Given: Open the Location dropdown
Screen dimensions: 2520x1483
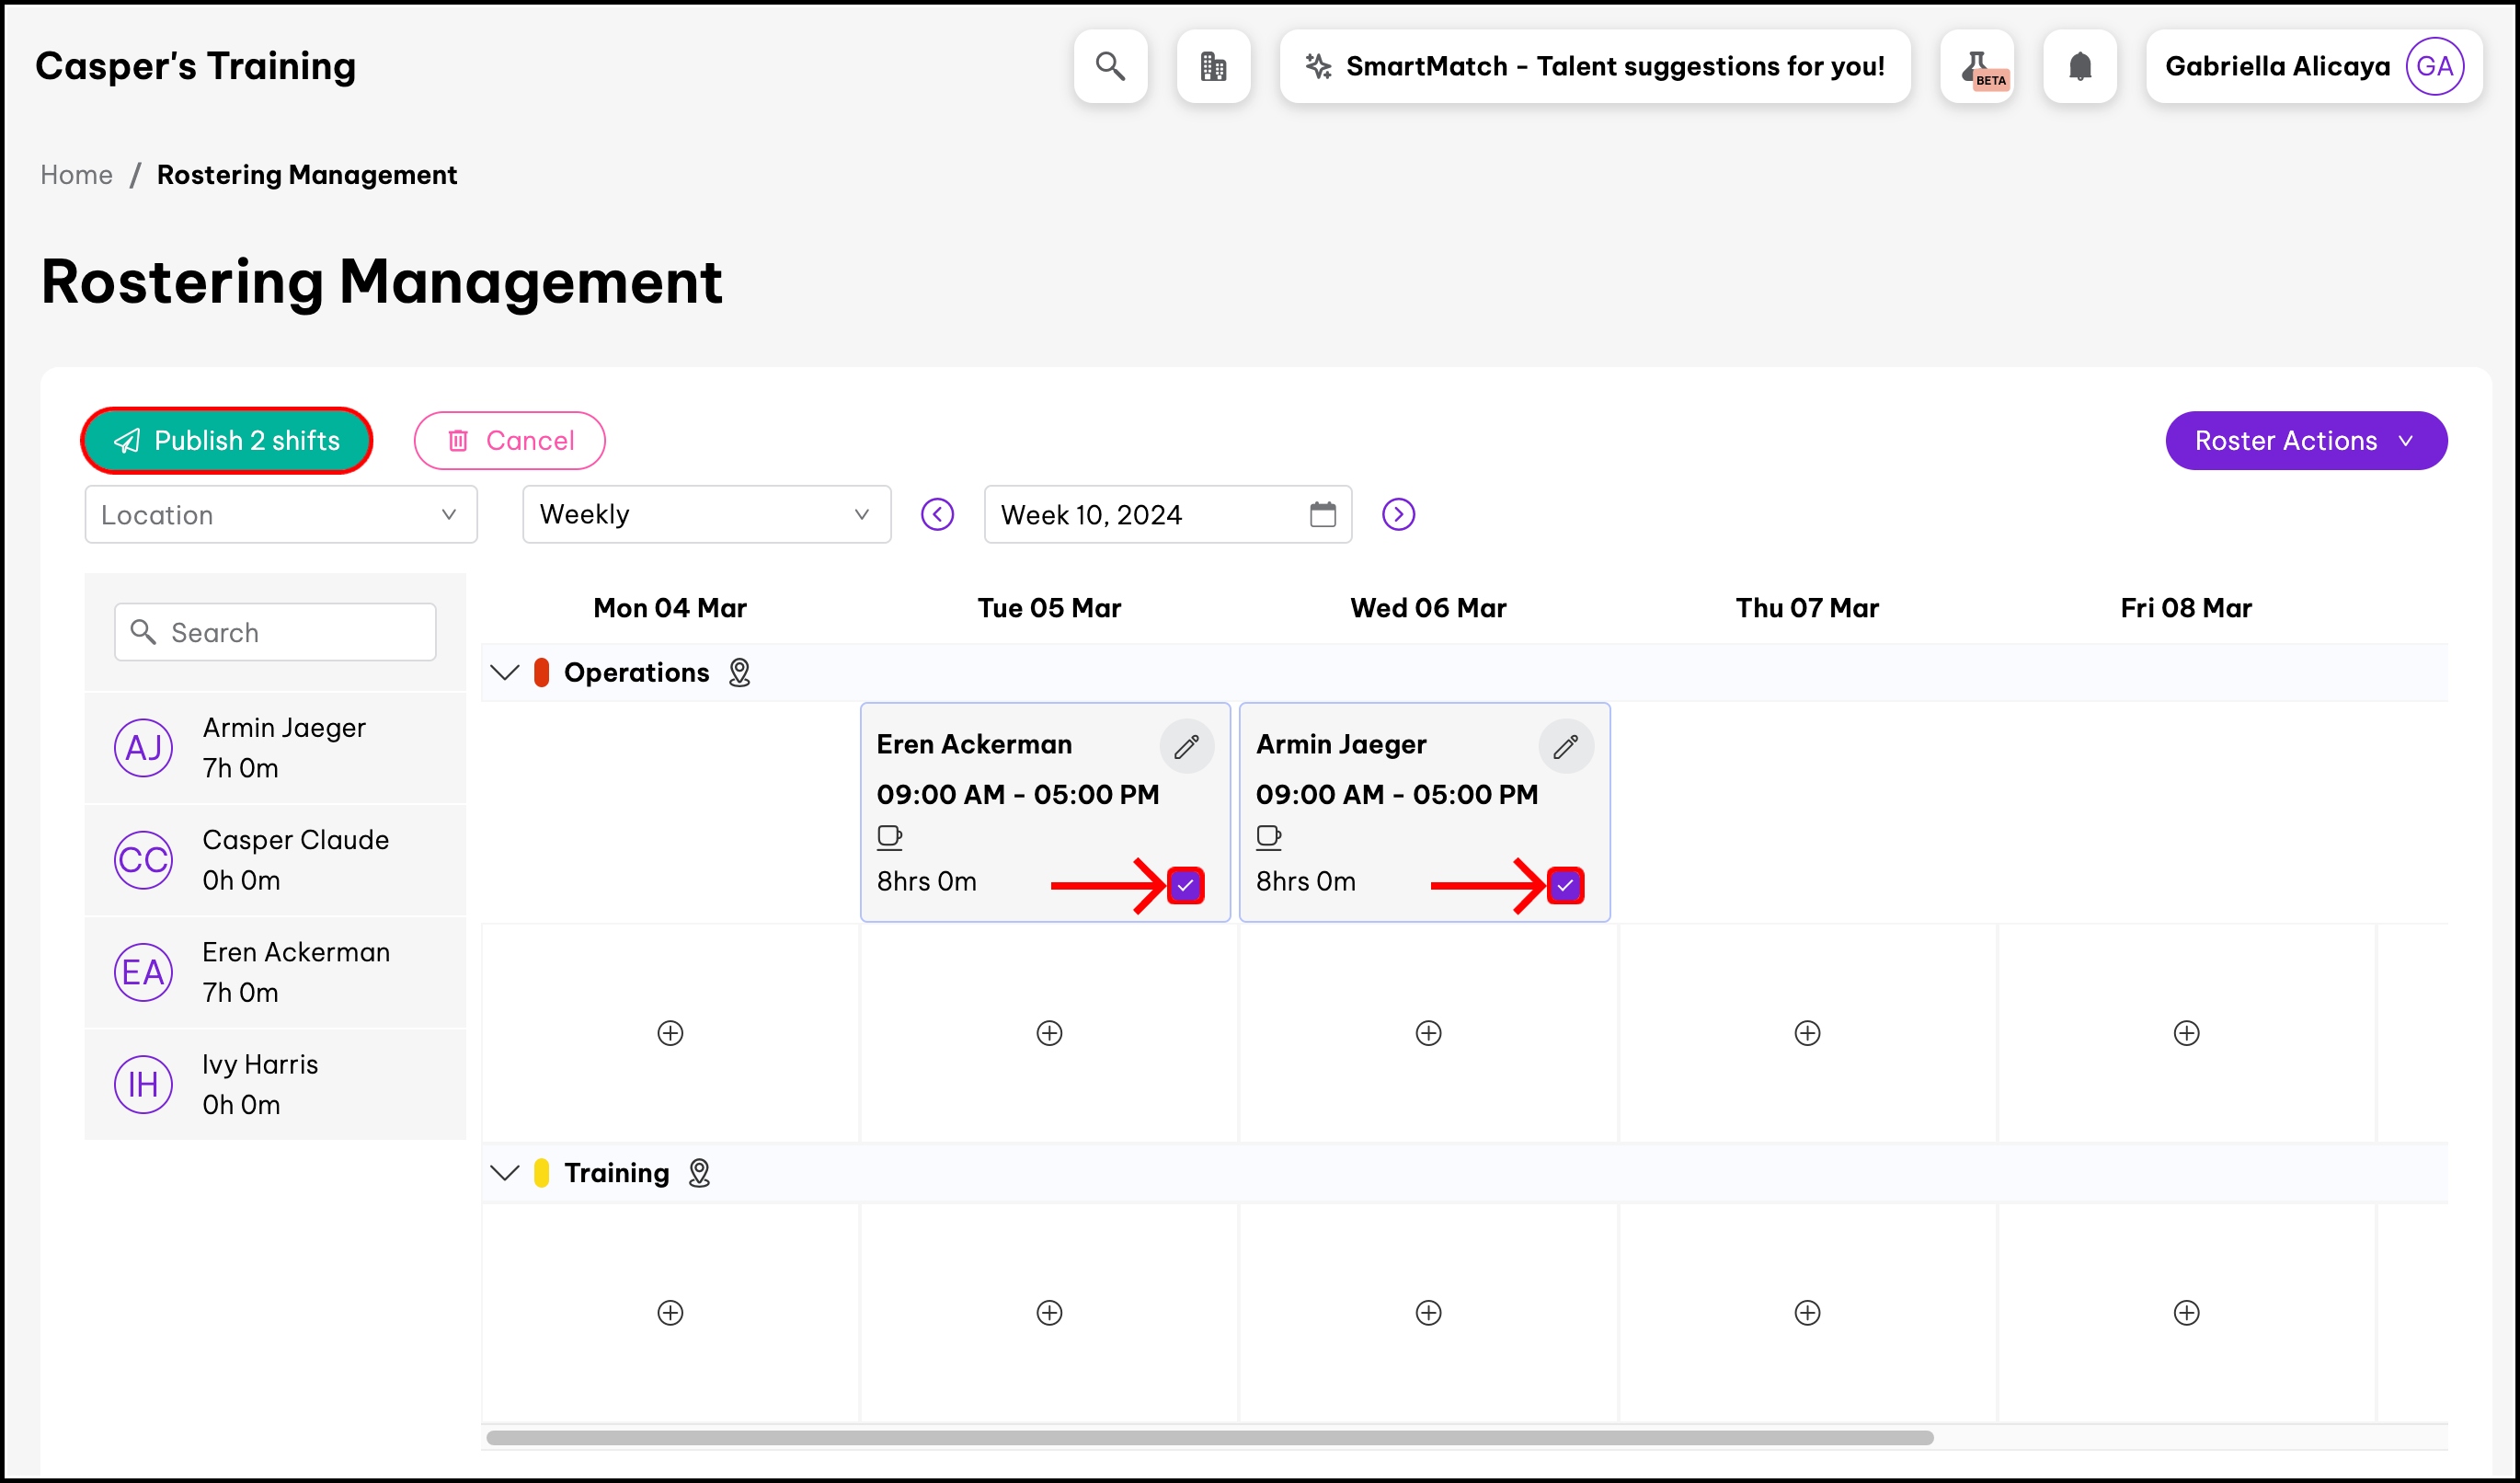Looking at the screenshot, I should pyautogui.click(x=280, y=514).
